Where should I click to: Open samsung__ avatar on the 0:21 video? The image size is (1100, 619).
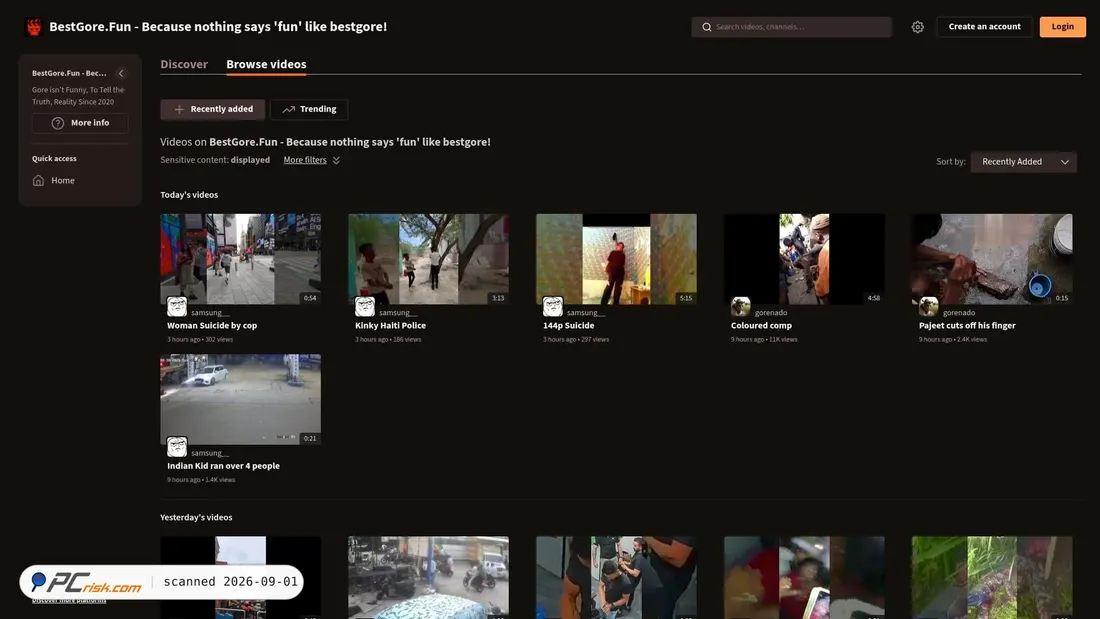[x=177, y=447]
